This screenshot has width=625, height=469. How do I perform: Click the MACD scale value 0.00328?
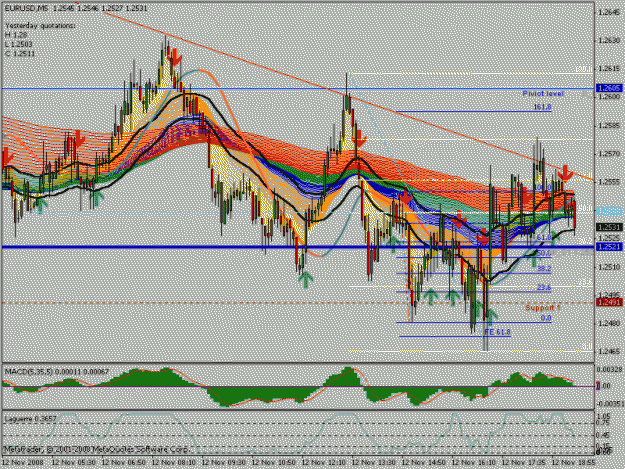(x=609, y=370)
